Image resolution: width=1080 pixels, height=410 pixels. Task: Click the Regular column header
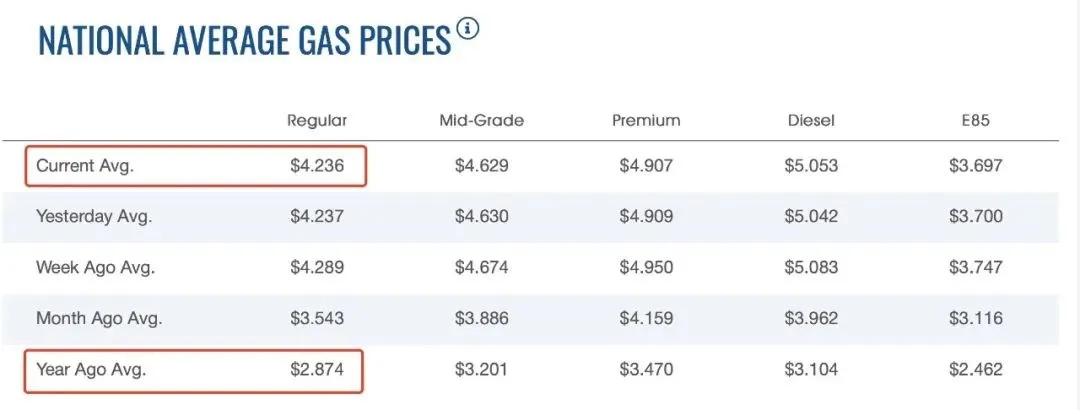pyautogui.click(x=317, y=120)
